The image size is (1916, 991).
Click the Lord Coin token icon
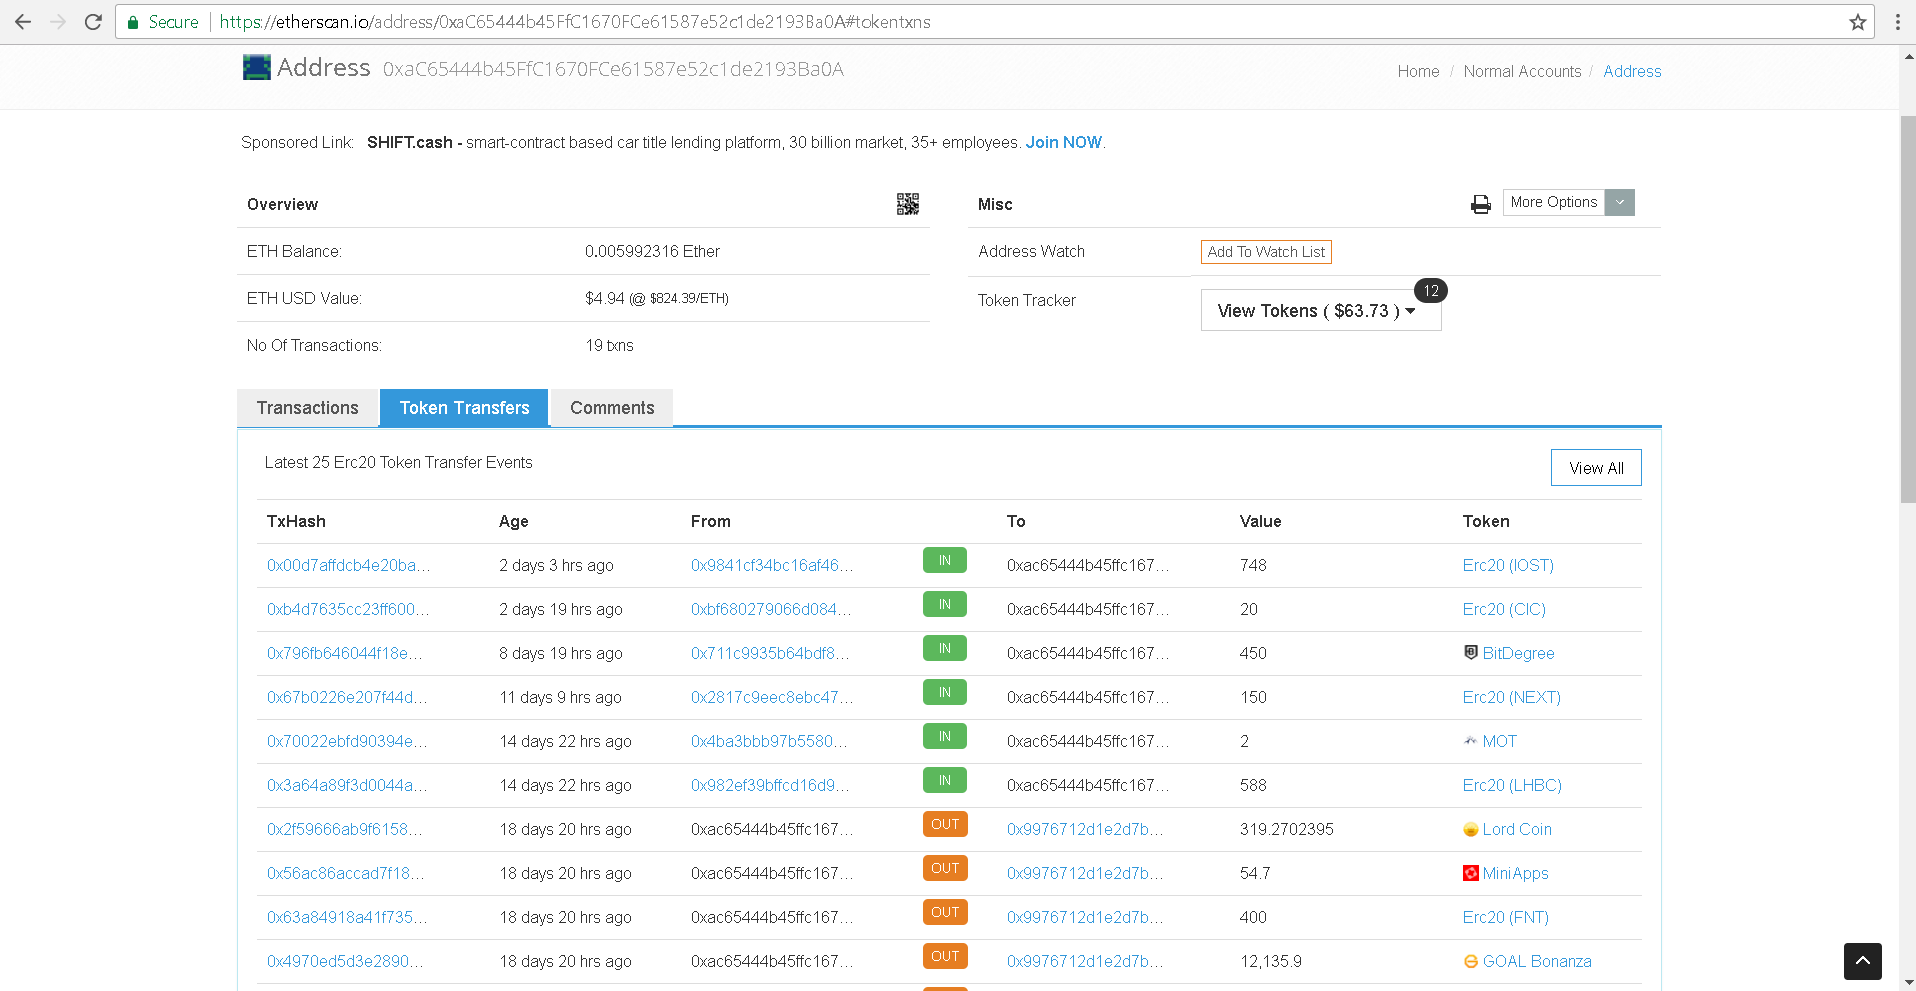click(1471, 829)
